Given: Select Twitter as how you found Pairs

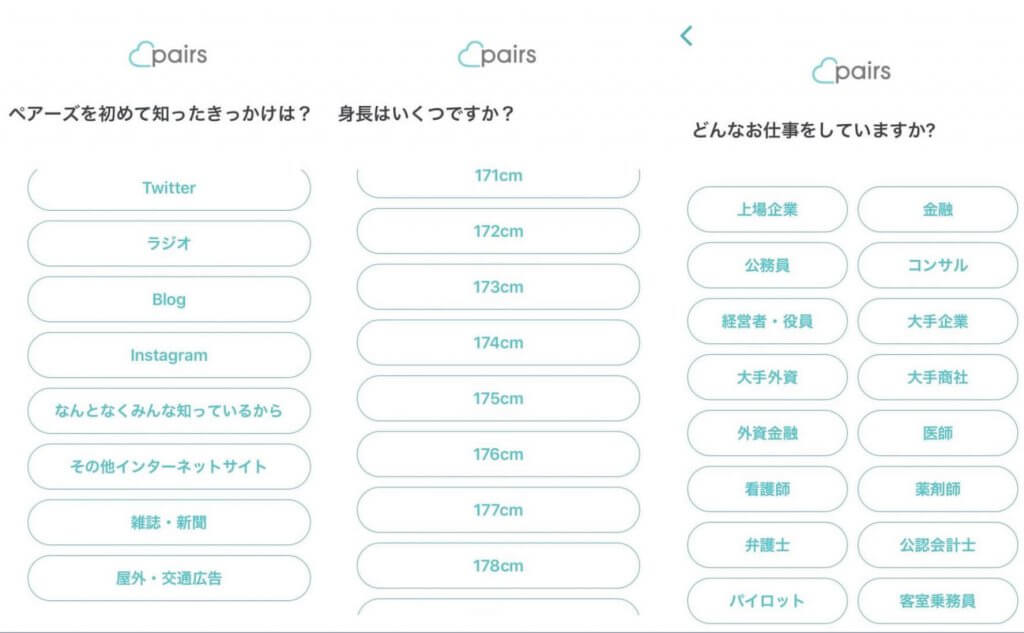Looking at the screenshot, I should [168, 188].
